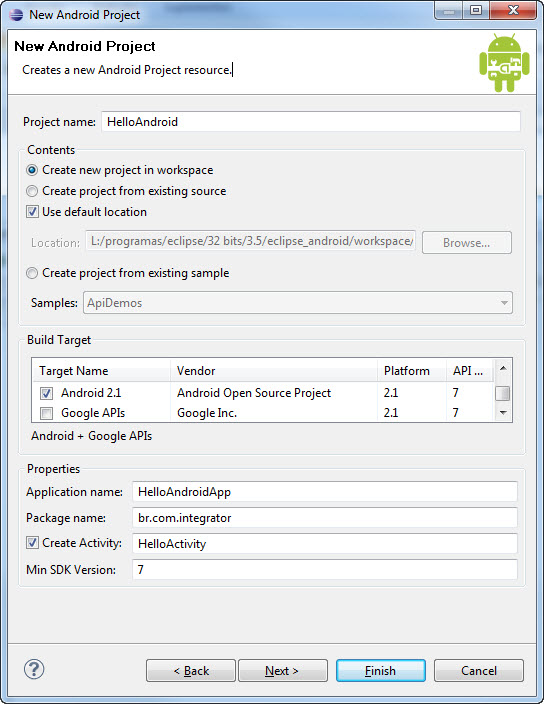Click the Project name field
This screenshot has width=544, height=704.
311,122
